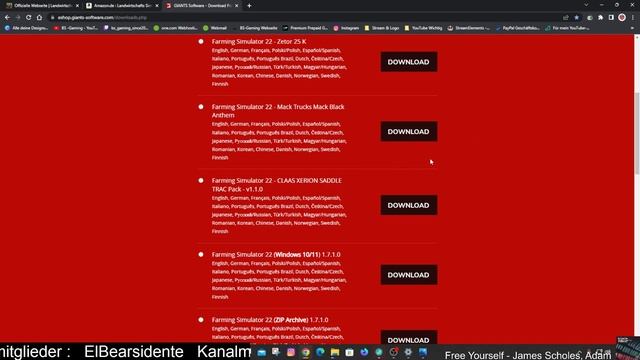Open one.com Webhosting bookmark

176,28
